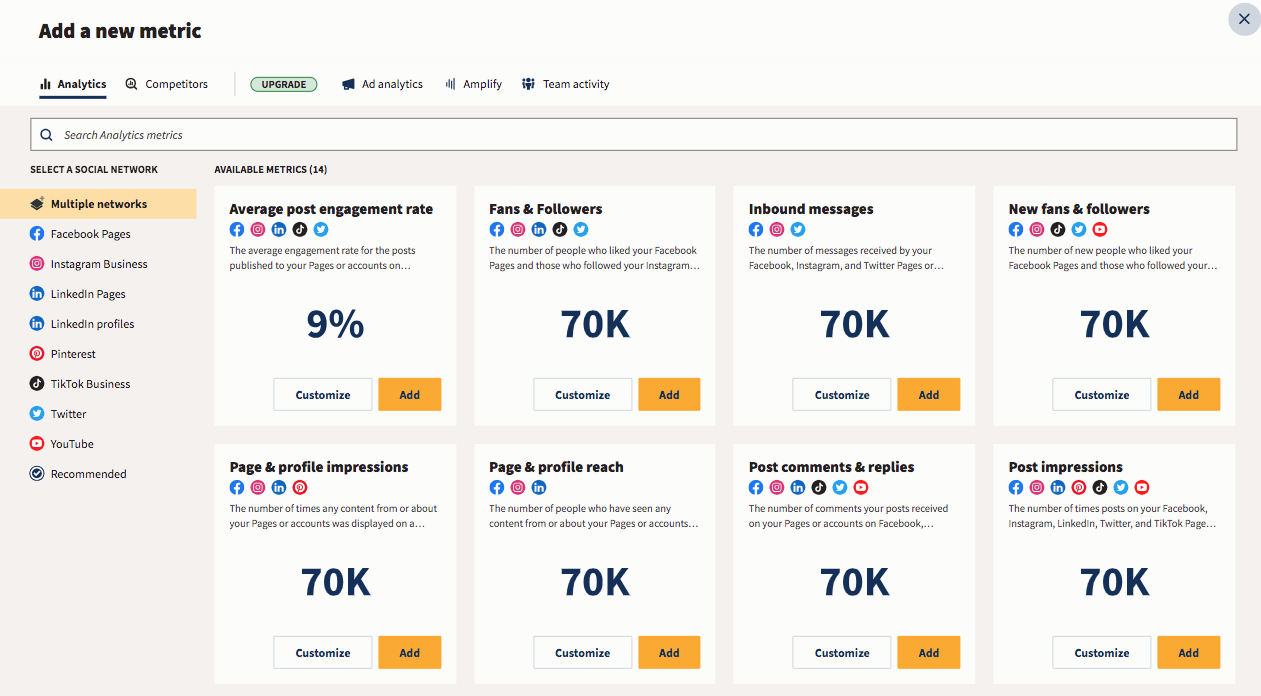Open the Team activity tab
1261x696 pixels.
565,84
